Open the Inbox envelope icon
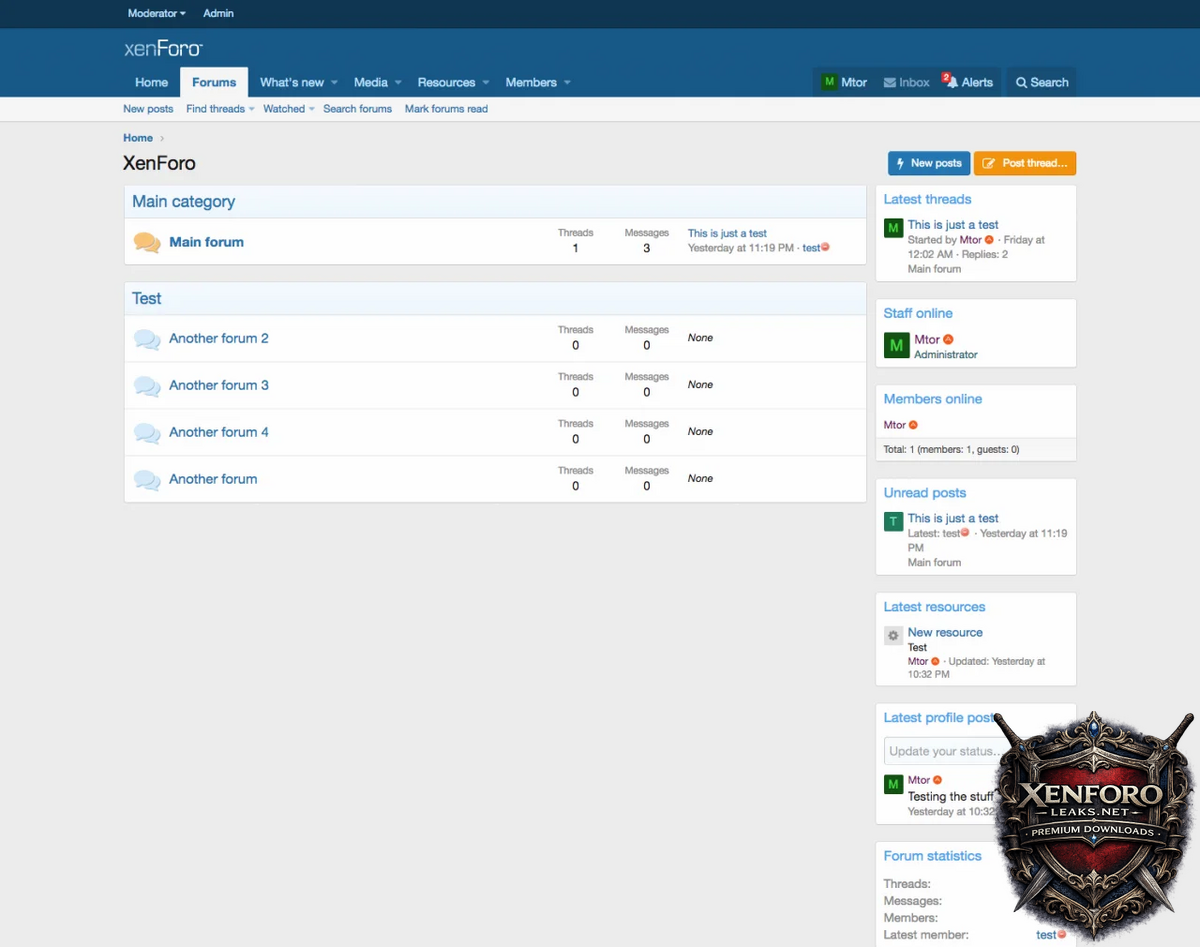Viewport: 1200px width, 947px height. pyautogui.click(x=889, y=83)
